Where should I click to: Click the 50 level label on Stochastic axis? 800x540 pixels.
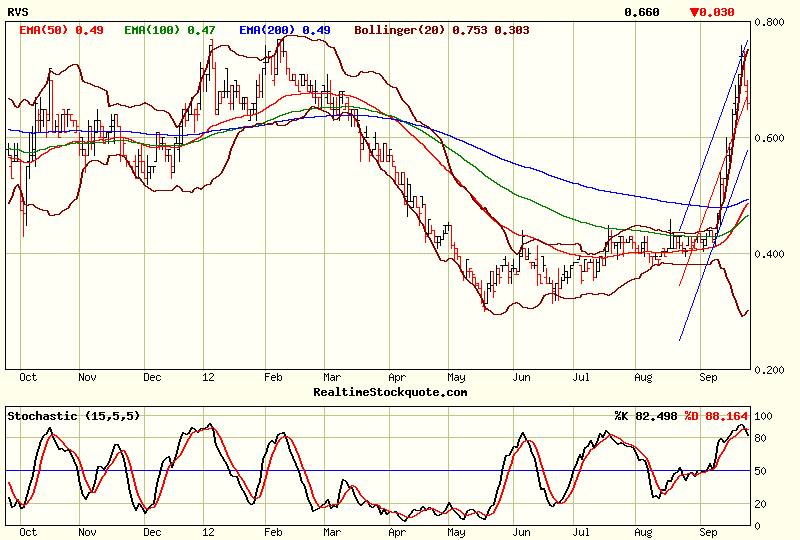tap(763, 470)
